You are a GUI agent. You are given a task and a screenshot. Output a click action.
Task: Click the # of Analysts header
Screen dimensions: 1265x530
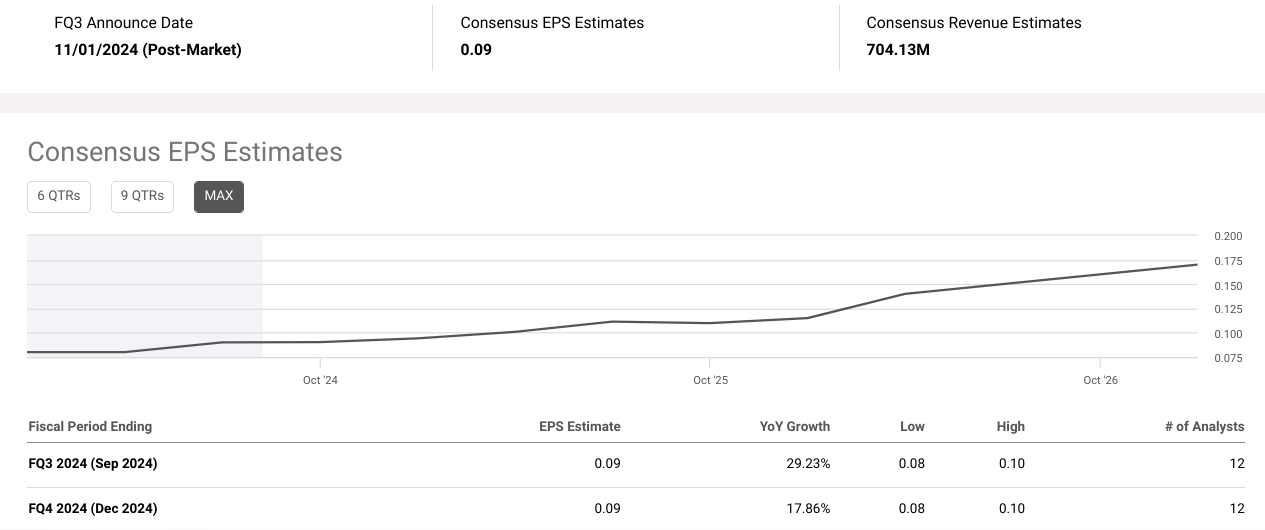click(x=1204, y=426)
